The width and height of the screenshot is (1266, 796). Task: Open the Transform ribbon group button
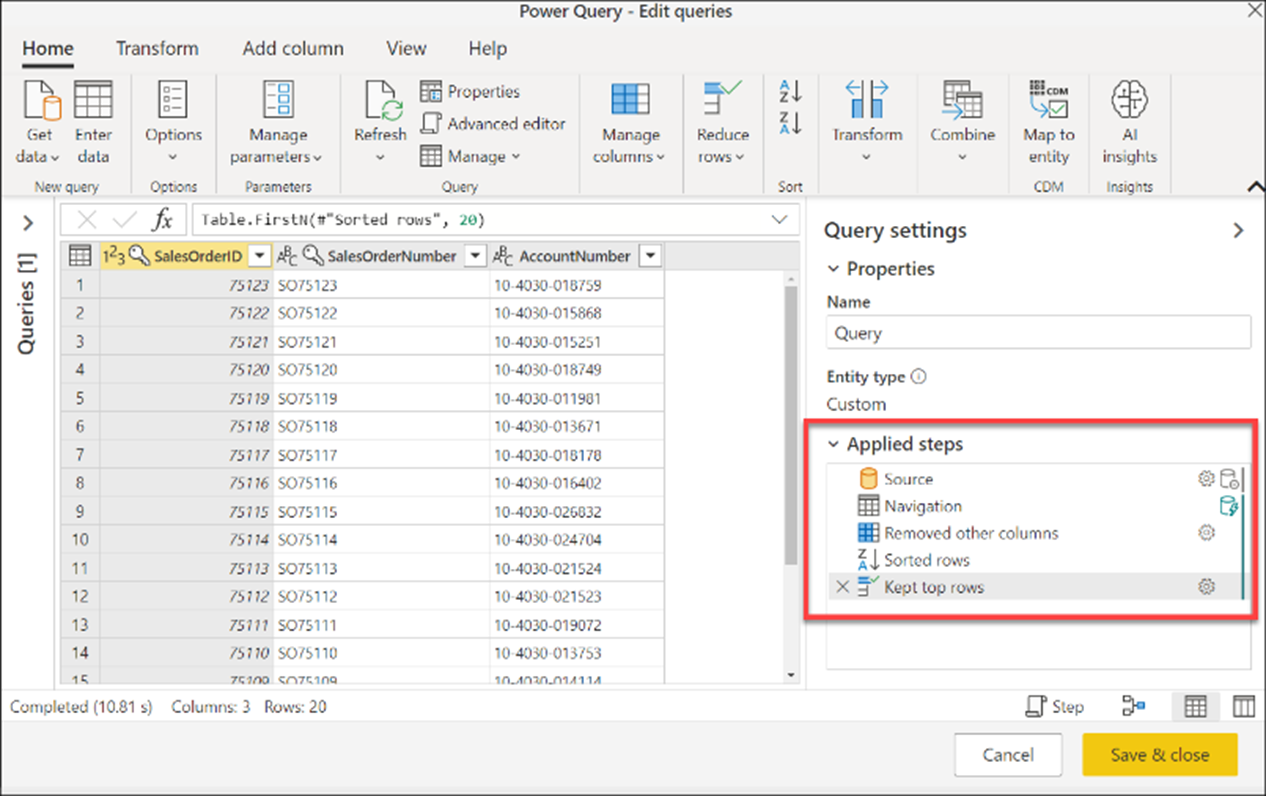point(867,123)
